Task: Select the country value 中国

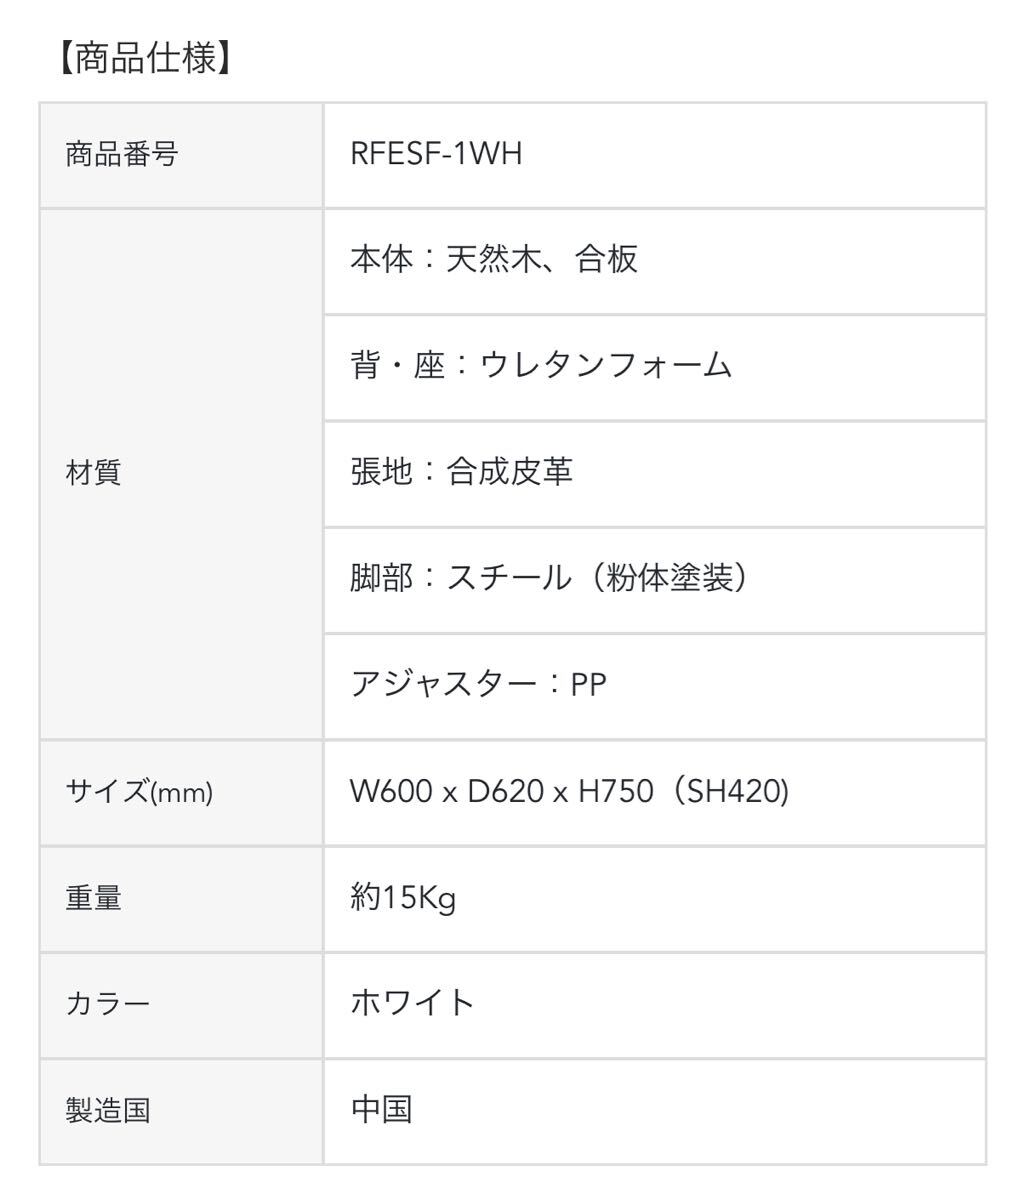Action: tap(381, 1109)
